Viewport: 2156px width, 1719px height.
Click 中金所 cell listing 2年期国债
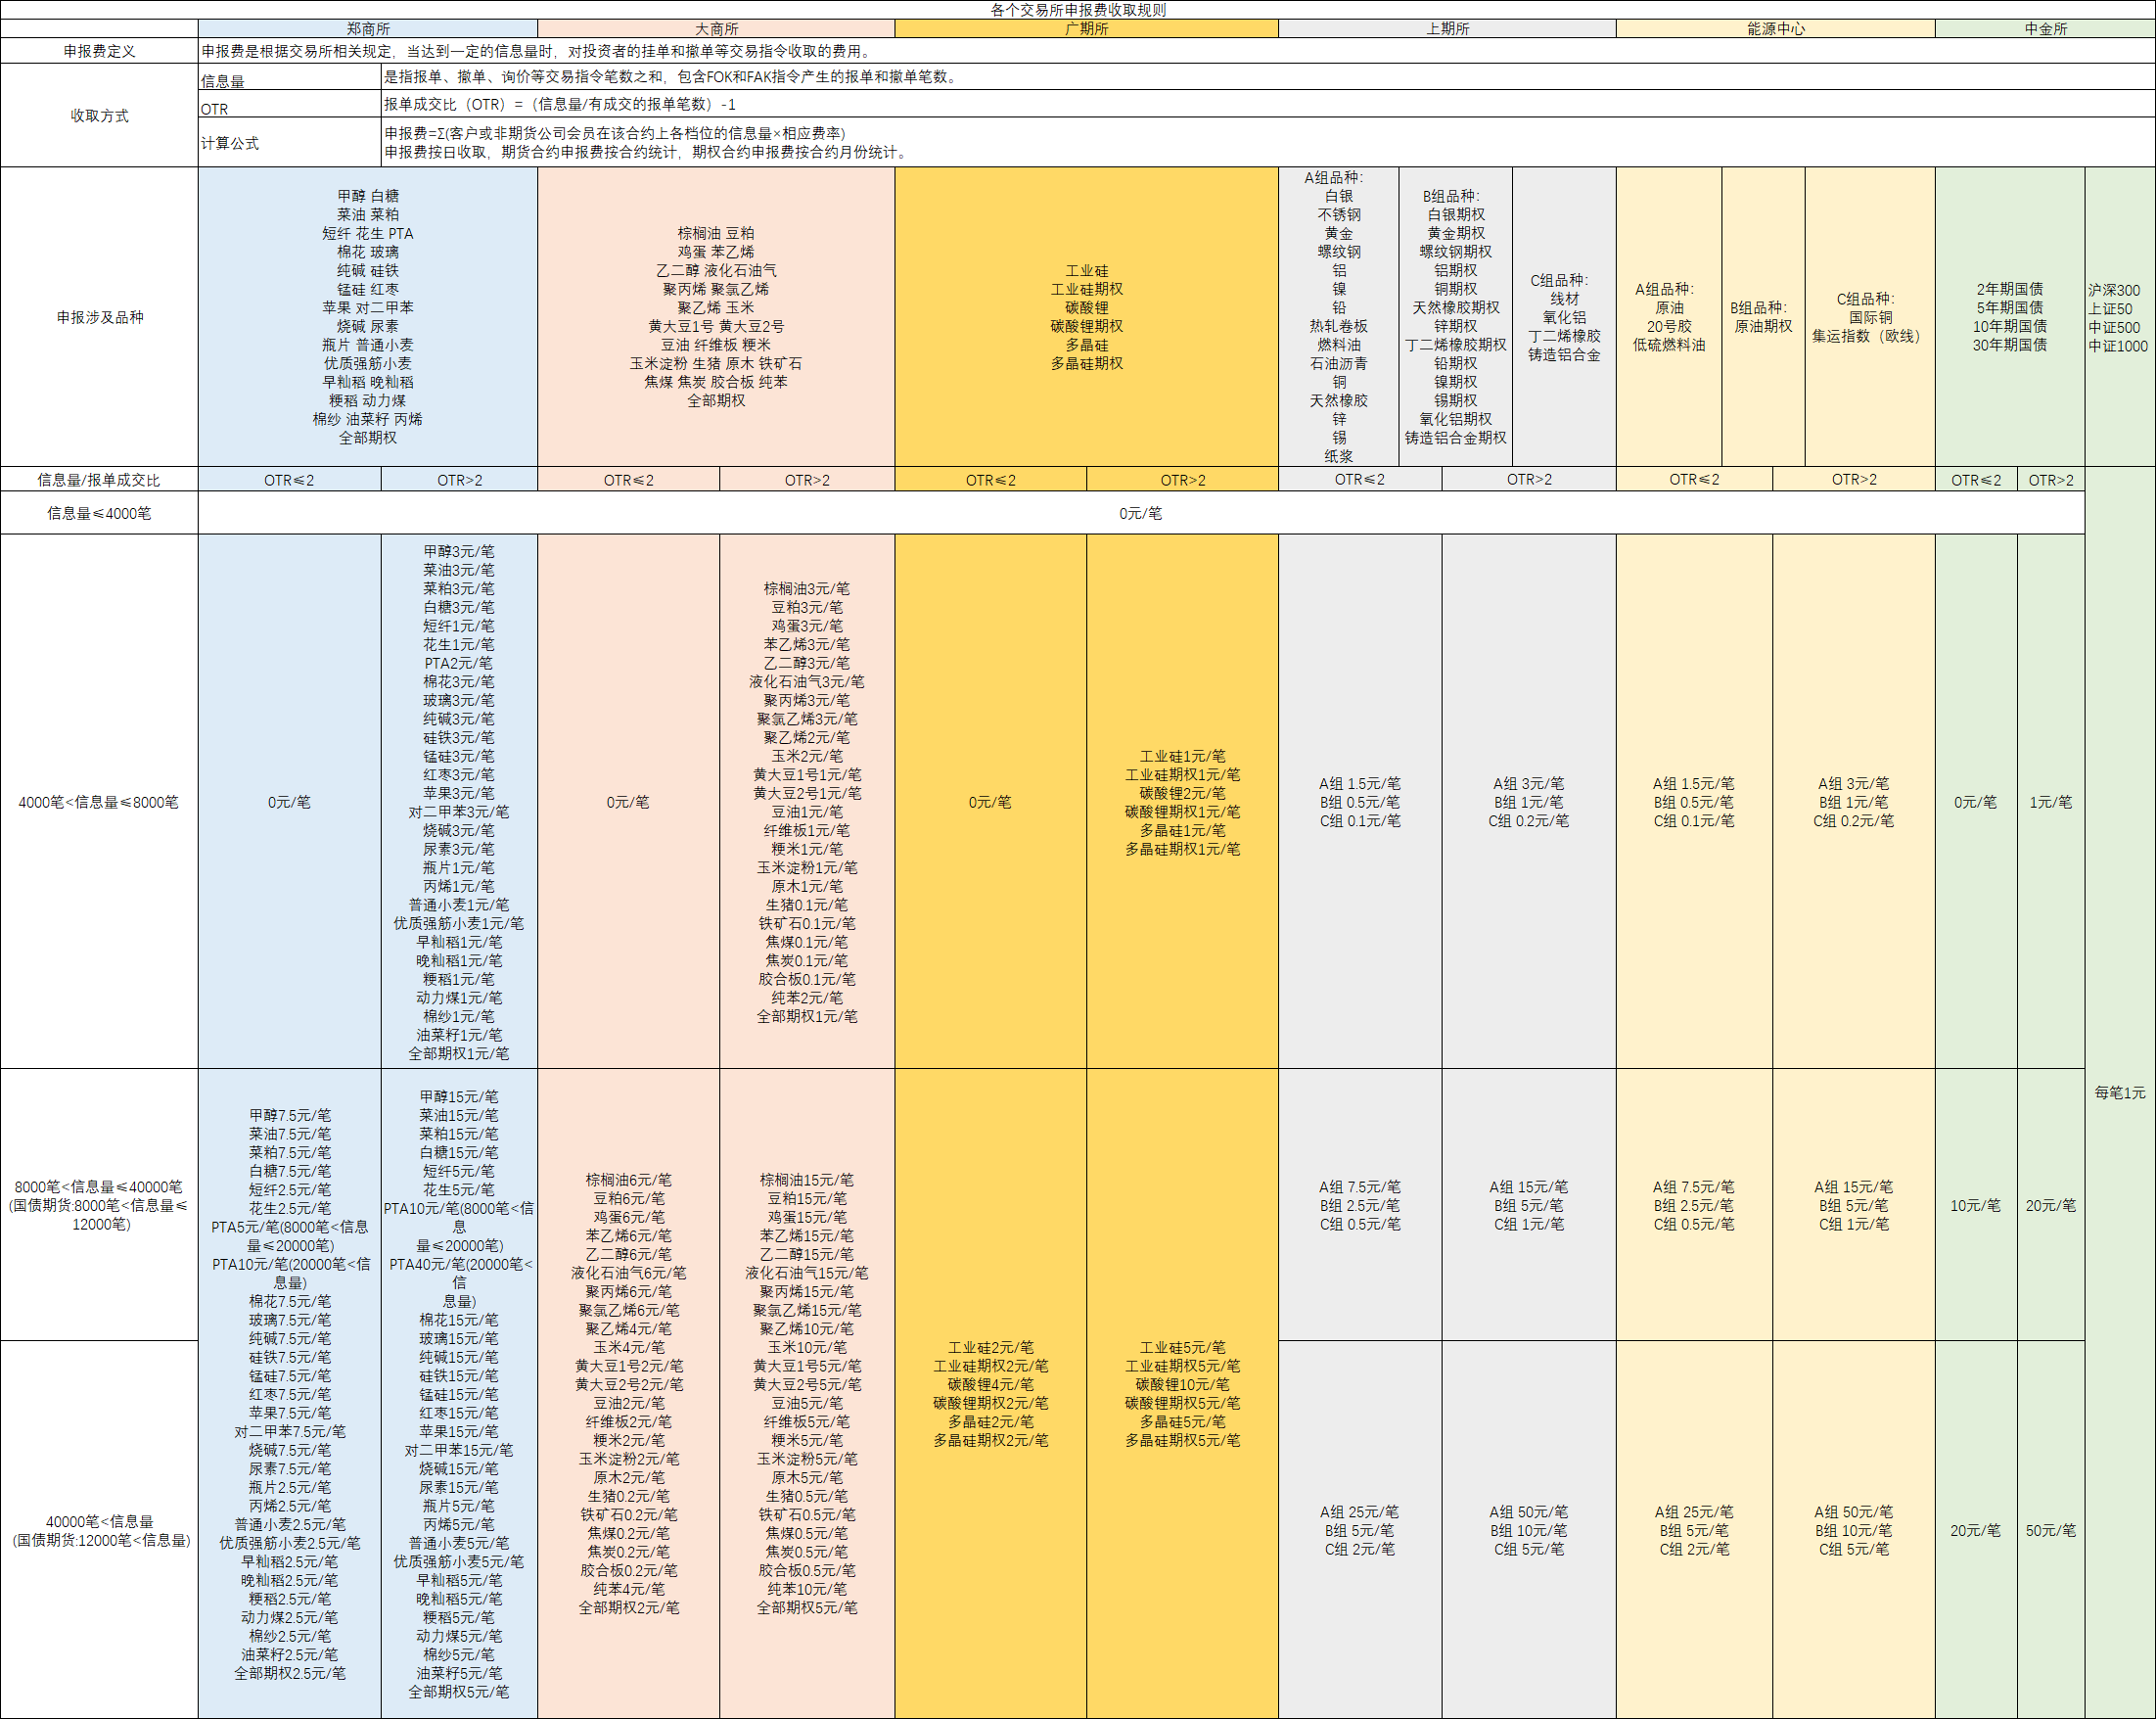coord(2010,317)
